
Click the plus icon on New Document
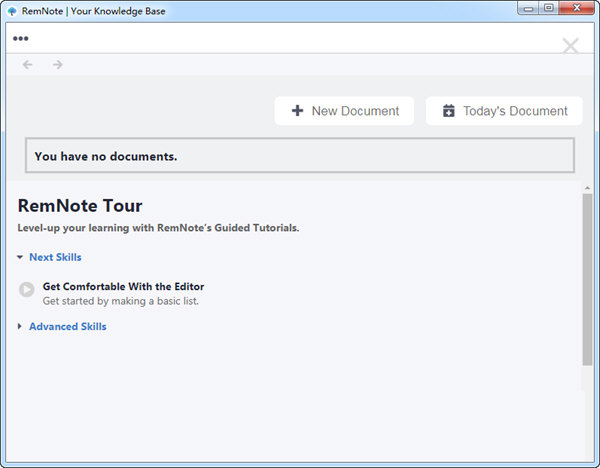pyautogui.click(x=297, y=111)
